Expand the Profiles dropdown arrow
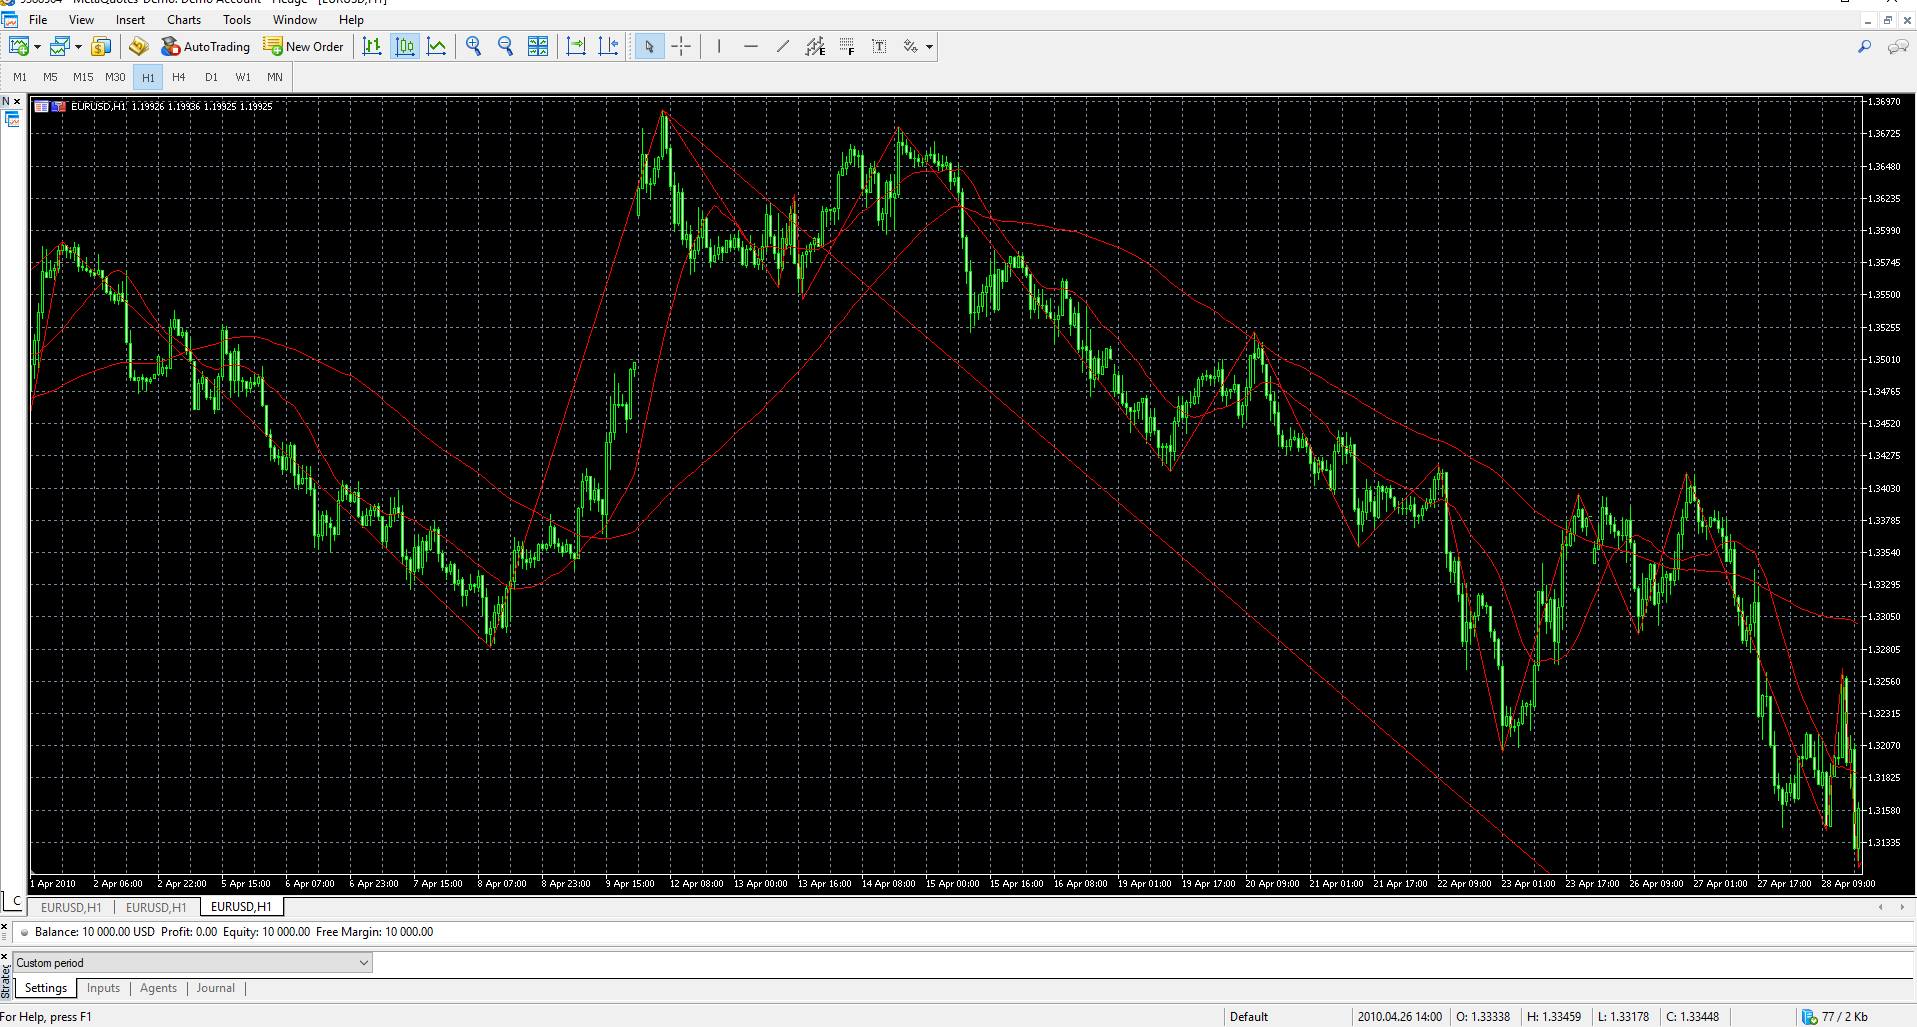Image resolution: width=1917 pixels, height=1027 pixels. (x=78, y=47)
